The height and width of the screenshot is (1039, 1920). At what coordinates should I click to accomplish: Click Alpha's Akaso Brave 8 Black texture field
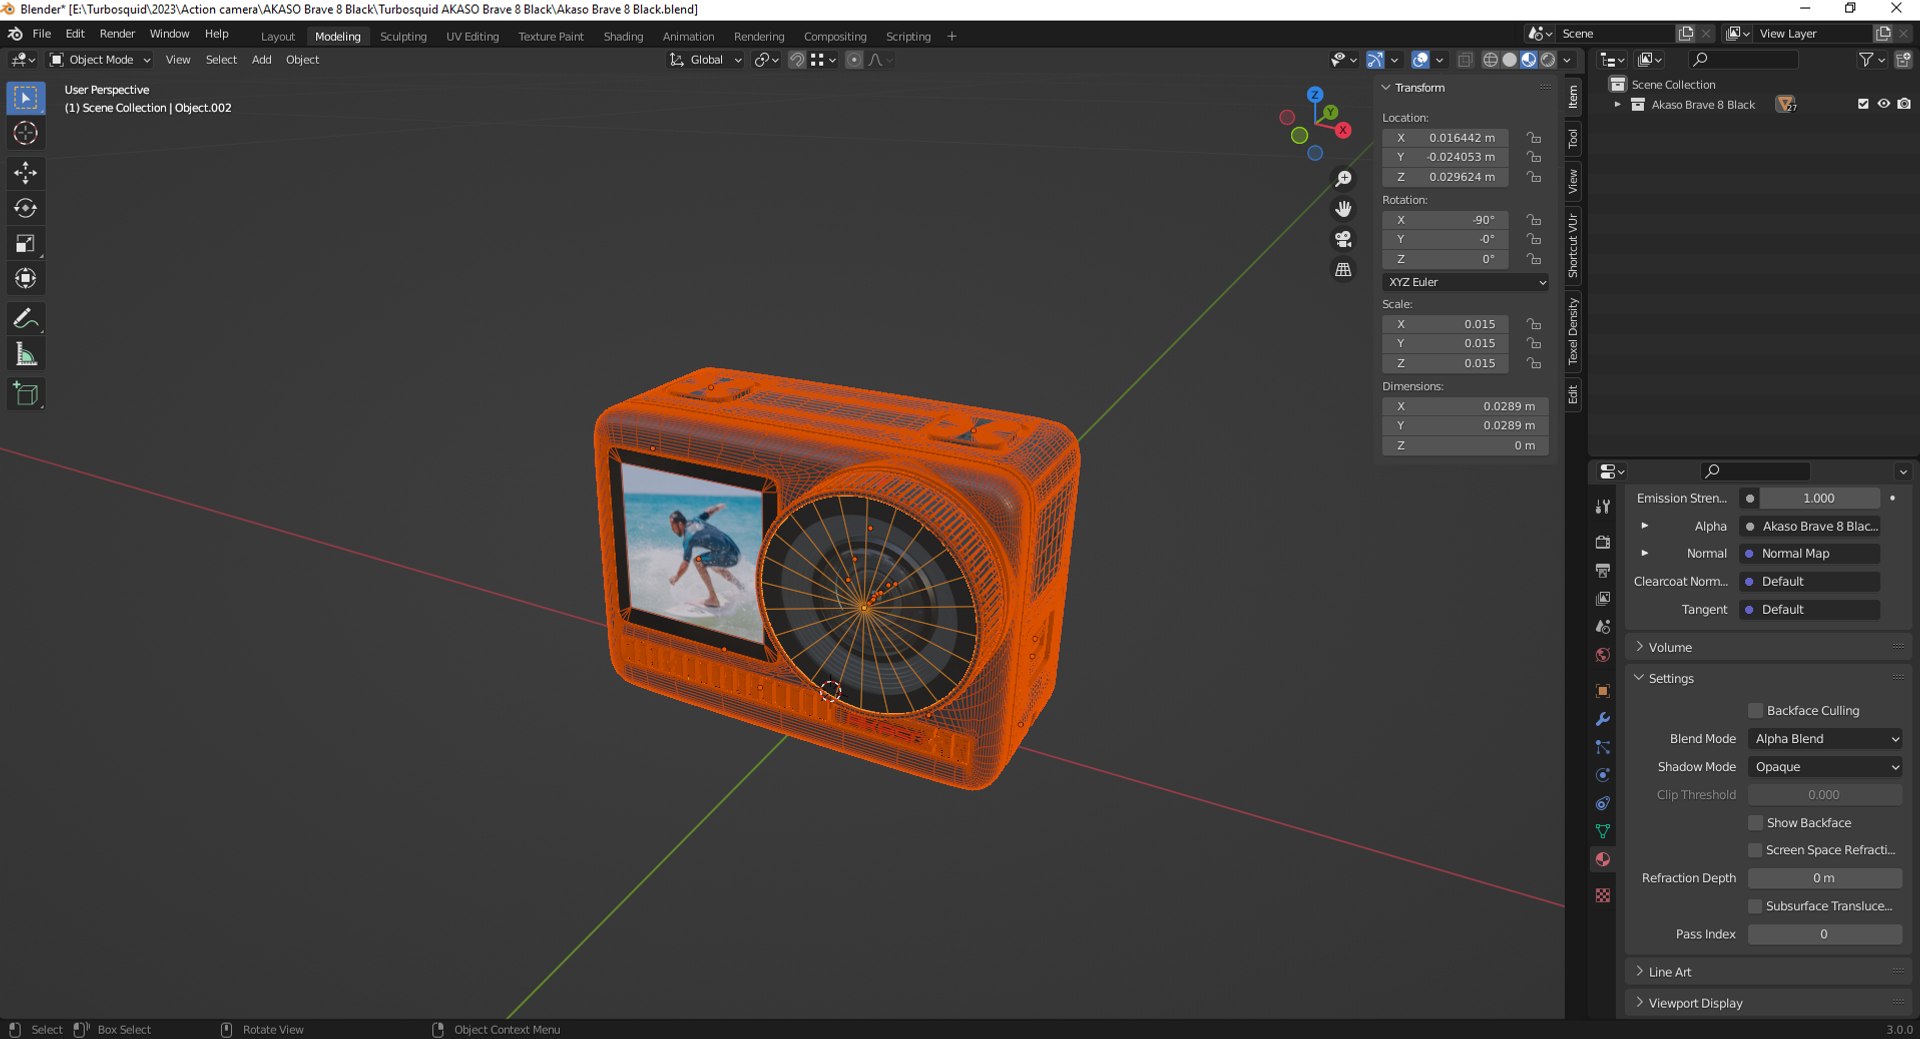click(1811, 526)
